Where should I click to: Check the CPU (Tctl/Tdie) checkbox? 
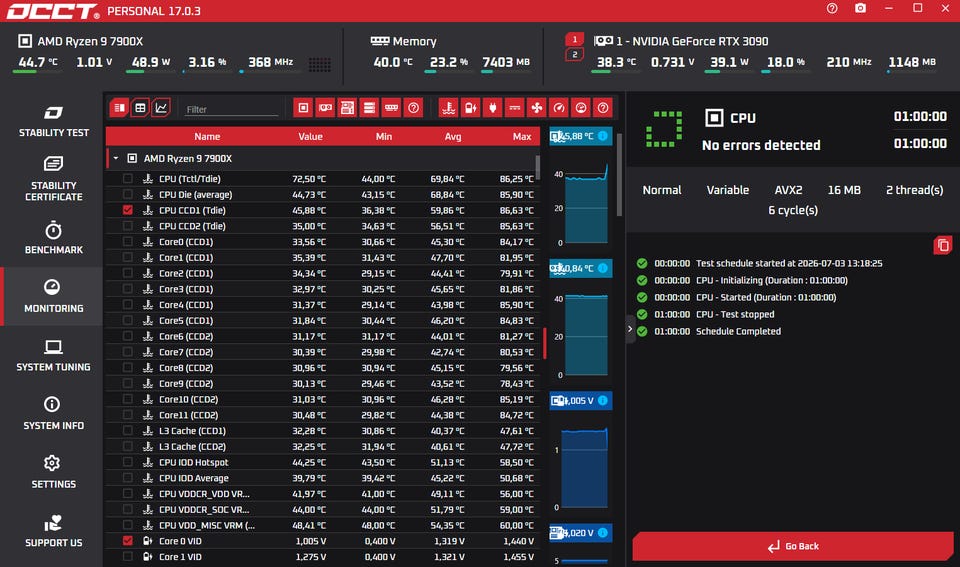click(127, 179)
